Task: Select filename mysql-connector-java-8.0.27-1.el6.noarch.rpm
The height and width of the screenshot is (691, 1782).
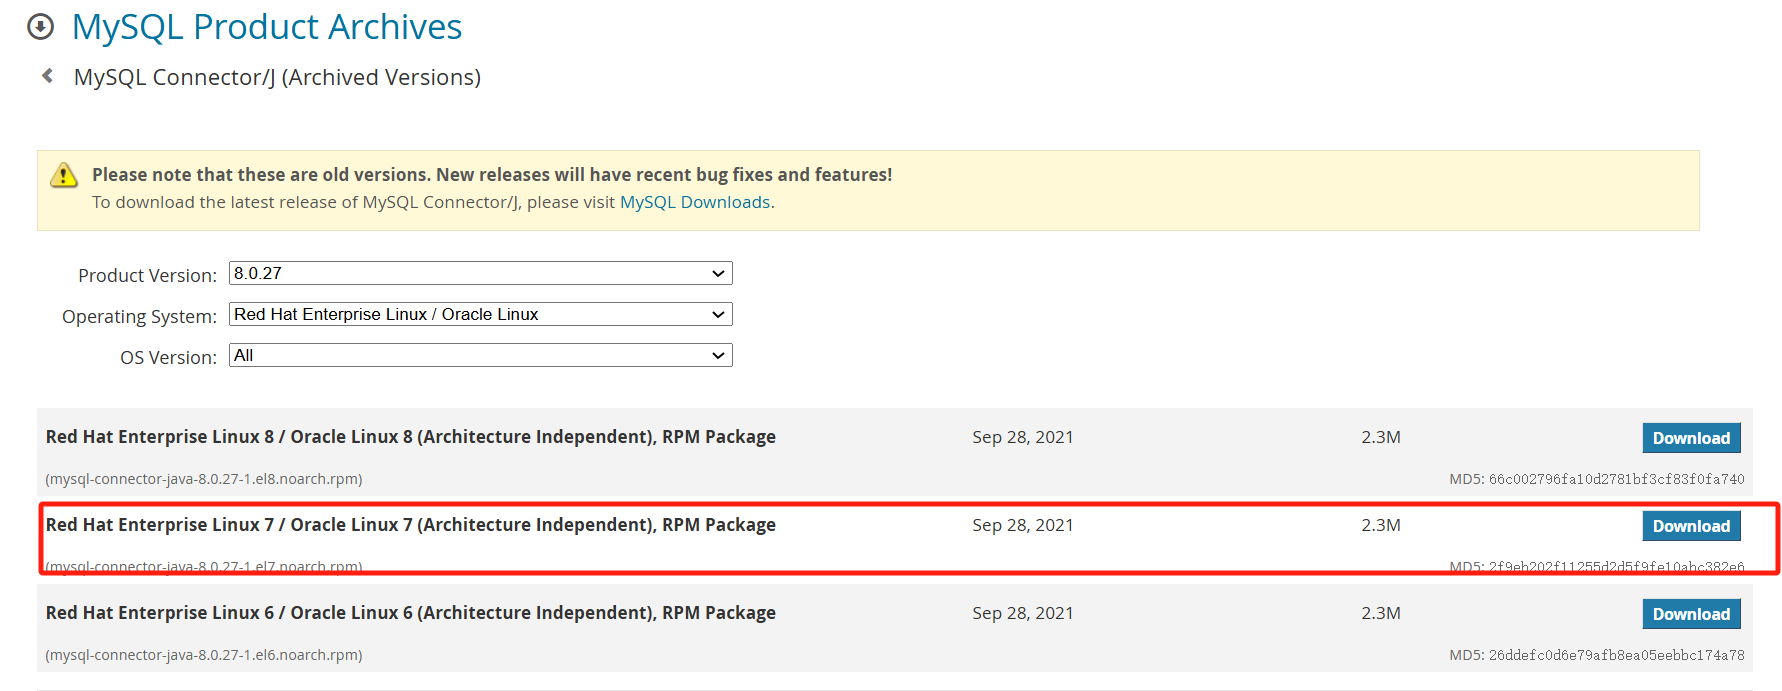Action: [x=204, y=655]
